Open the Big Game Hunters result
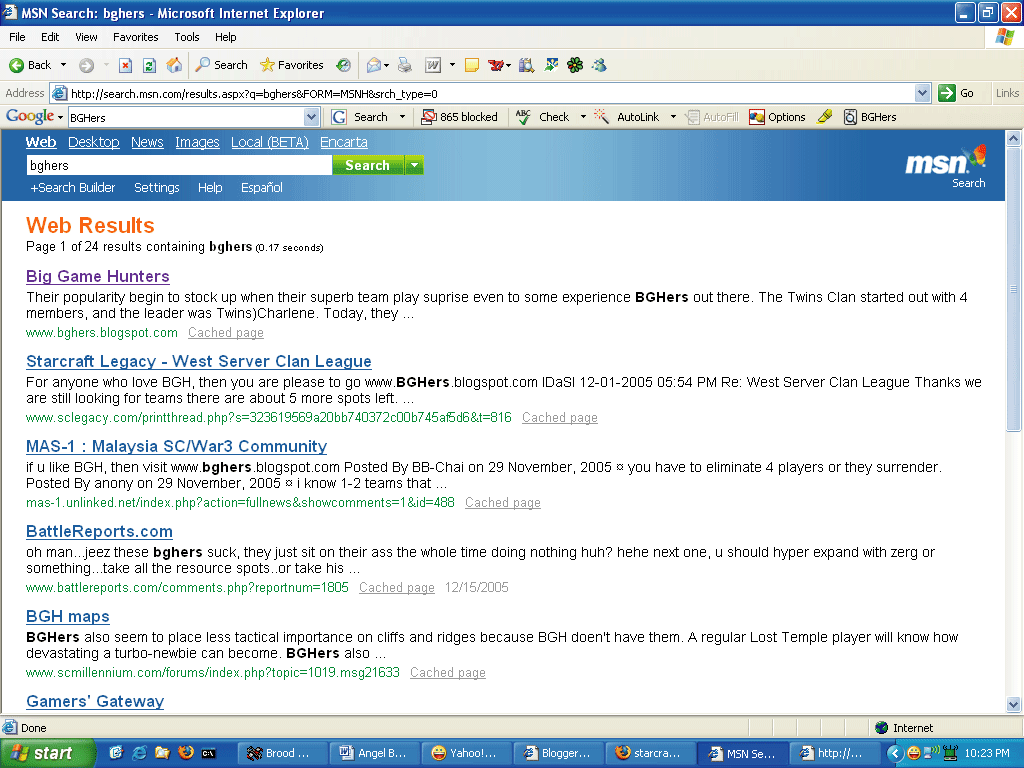This screenshot has width=1024, height=768. (98, 276)
